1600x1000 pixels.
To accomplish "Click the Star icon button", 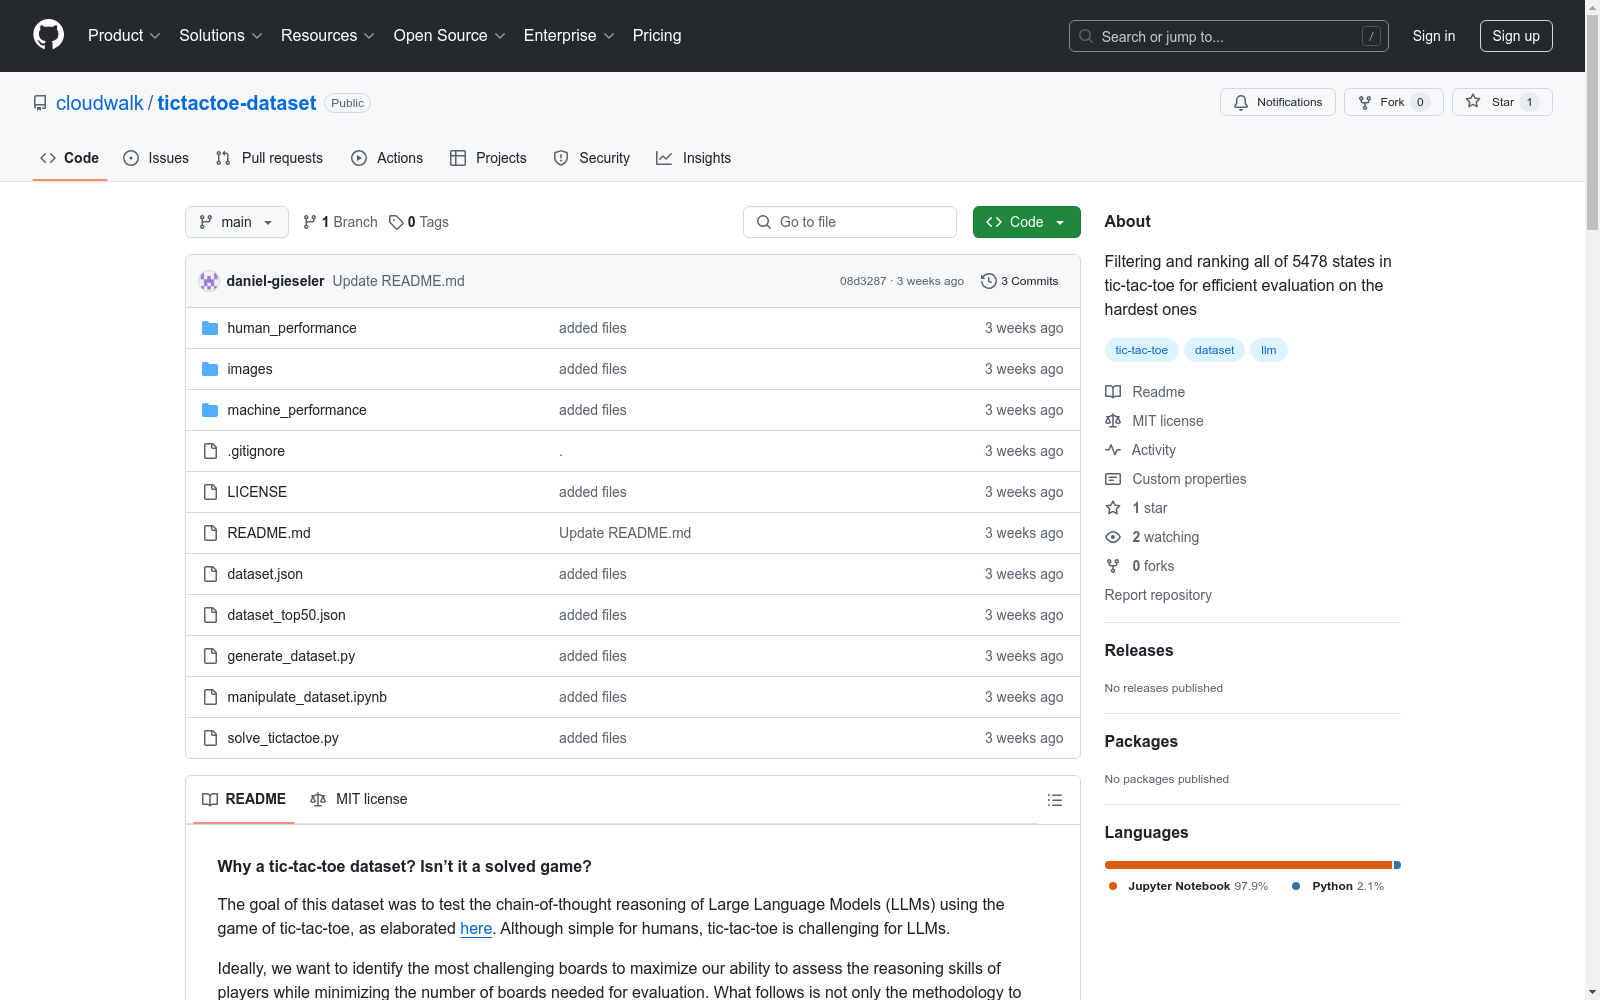I will point(1473,102).
